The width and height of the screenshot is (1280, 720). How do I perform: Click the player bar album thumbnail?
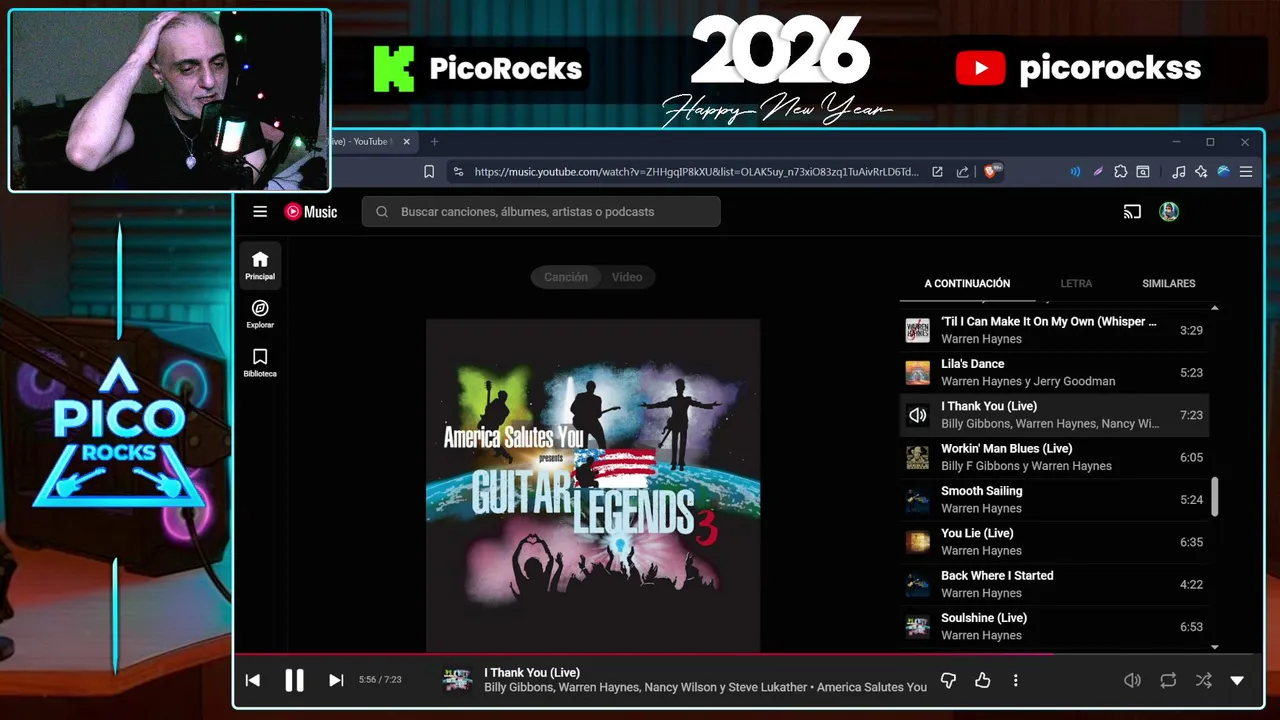(x=457, y=681)
